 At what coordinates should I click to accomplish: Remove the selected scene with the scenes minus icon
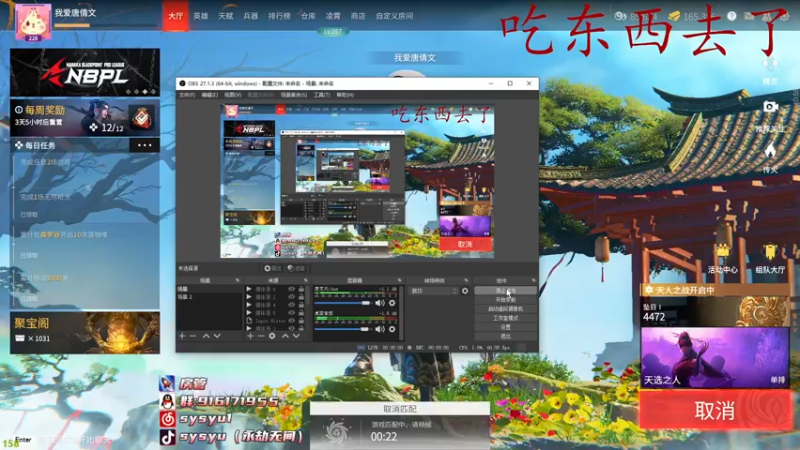point(193,336)
